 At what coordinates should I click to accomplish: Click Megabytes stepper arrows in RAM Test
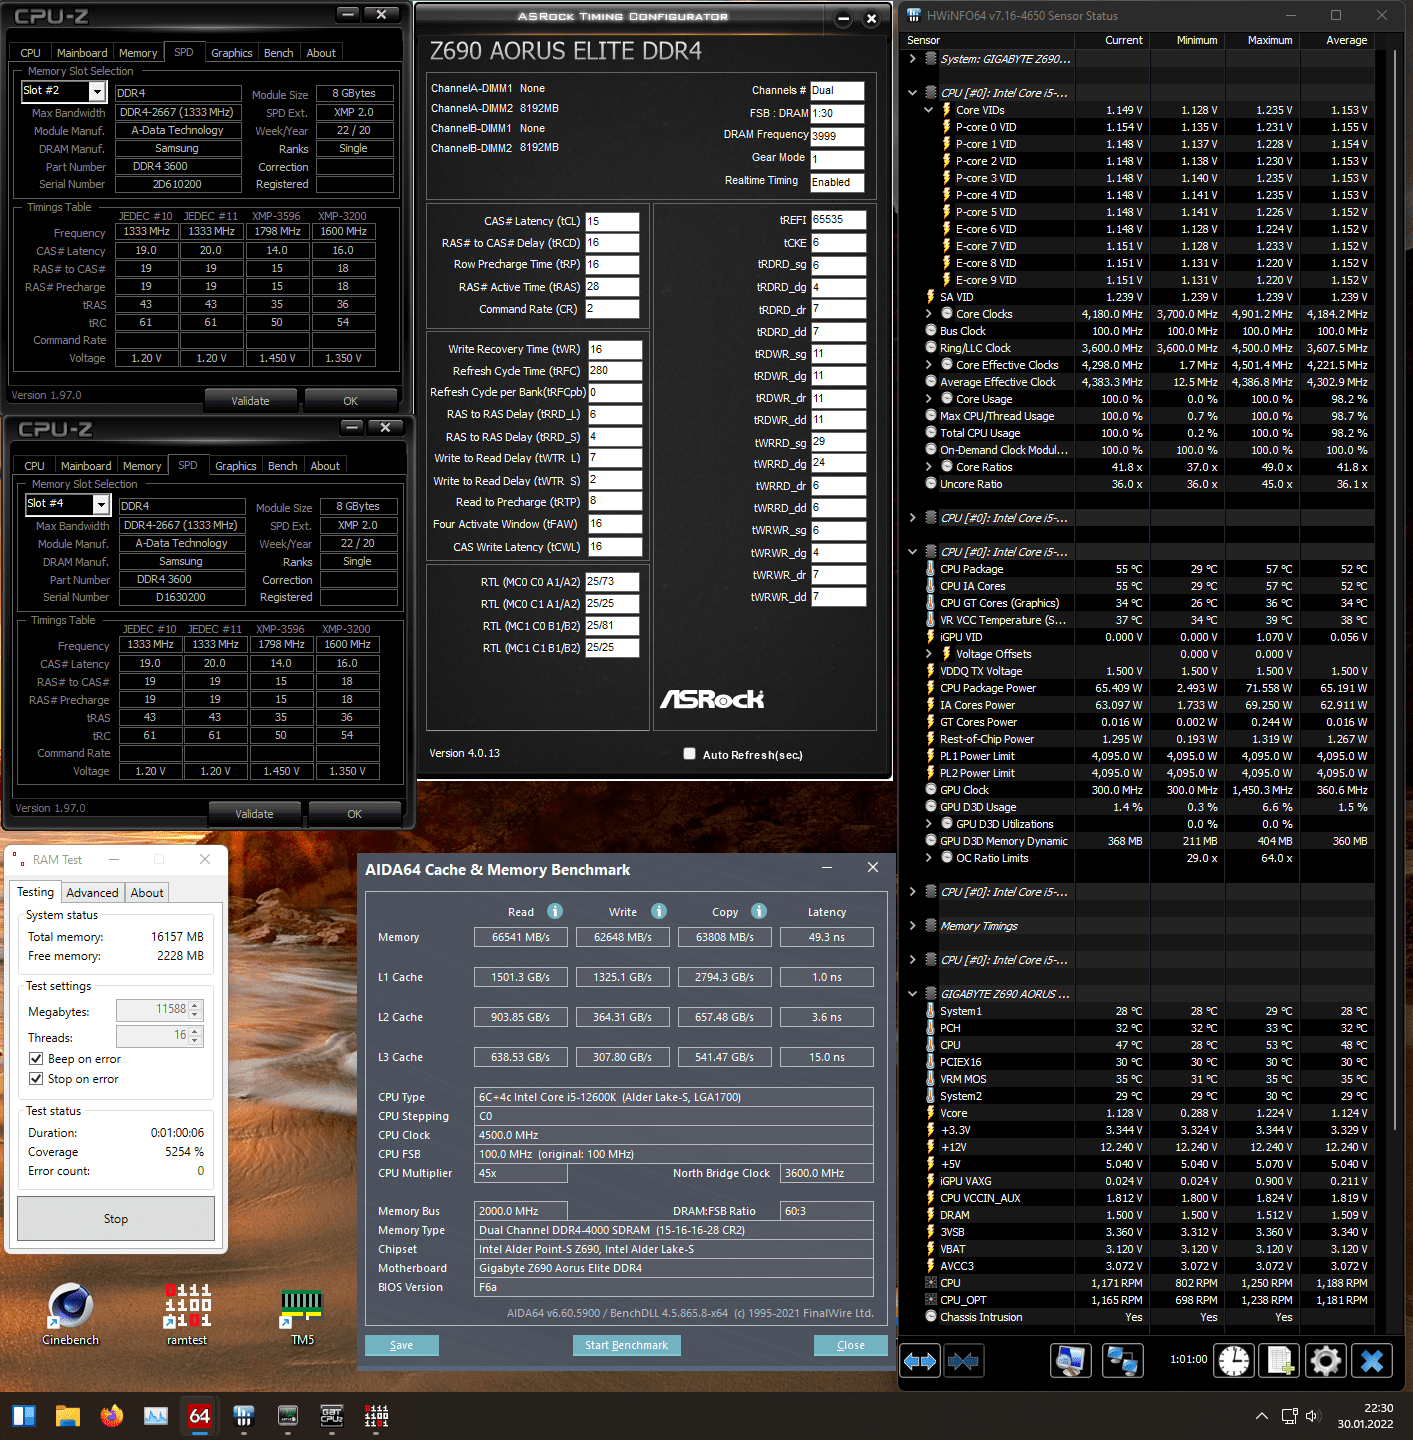(x=196, y=1010)
